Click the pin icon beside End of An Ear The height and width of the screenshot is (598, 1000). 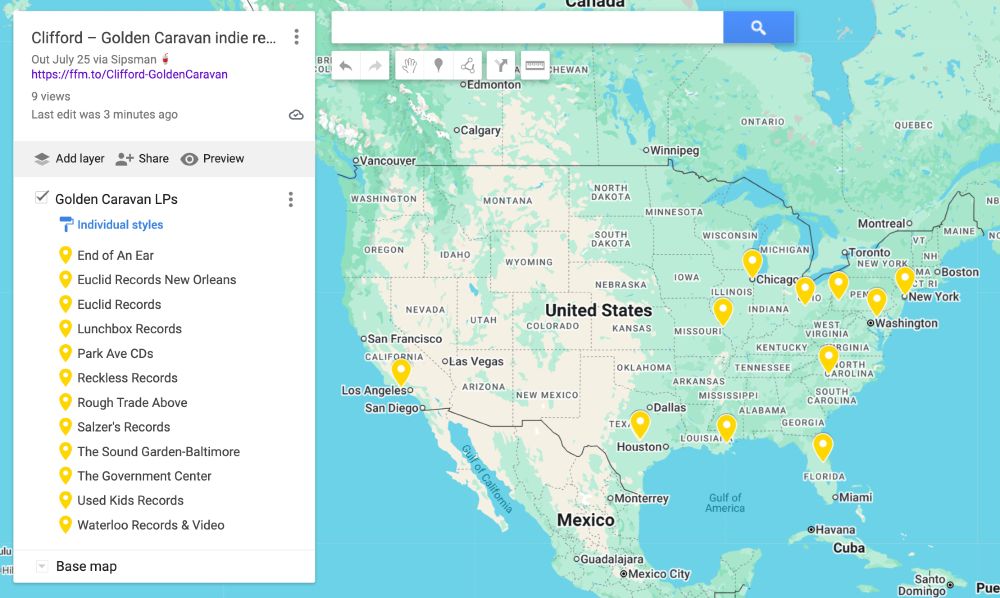pyautogui.click(x=65, y=255)
